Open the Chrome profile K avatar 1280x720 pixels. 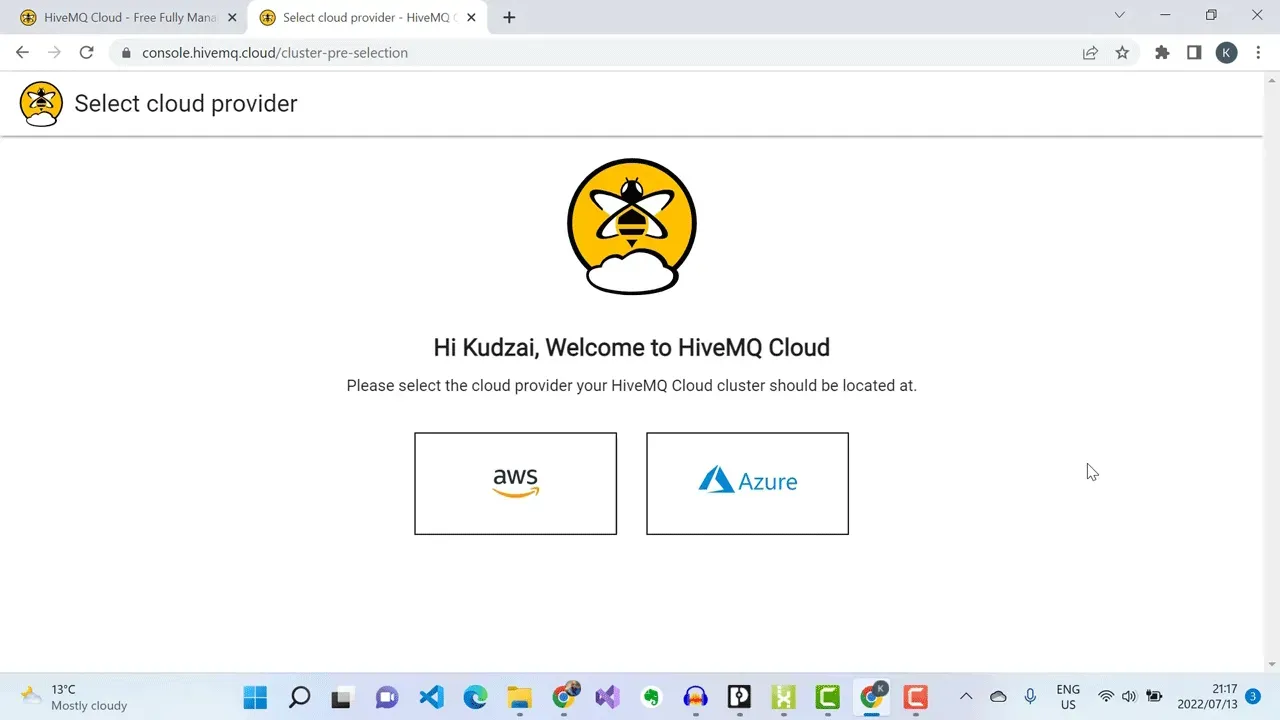coord(1226,53)
